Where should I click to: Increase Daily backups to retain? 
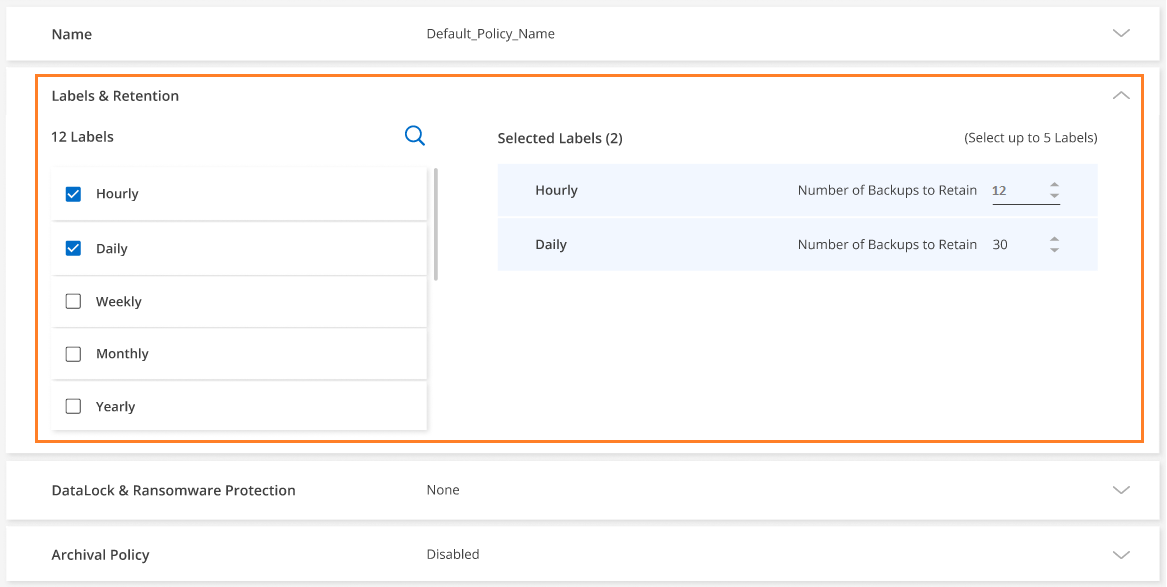[x=1054, y=239]
